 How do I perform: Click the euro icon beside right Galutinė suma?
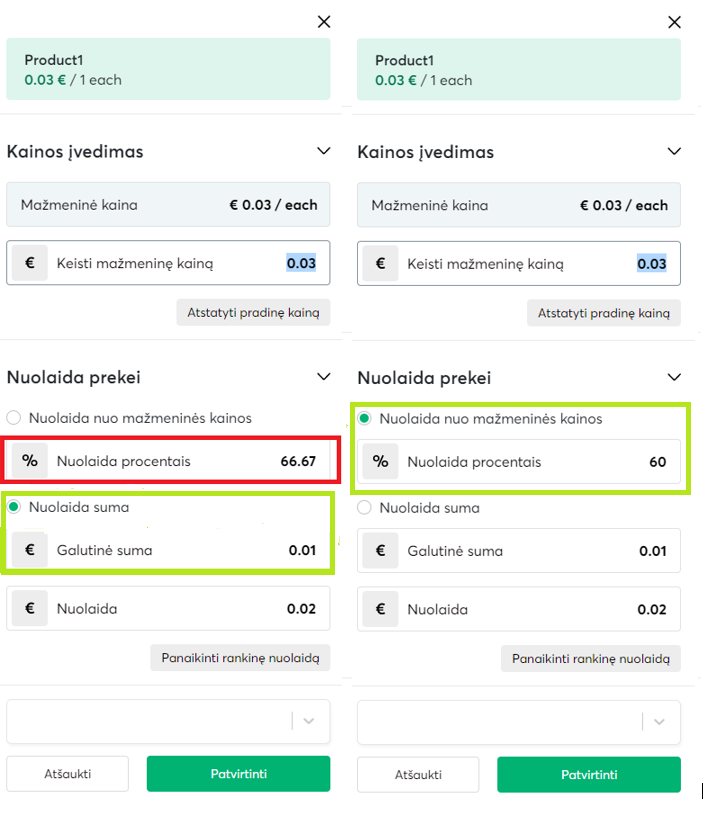point(380,551)
